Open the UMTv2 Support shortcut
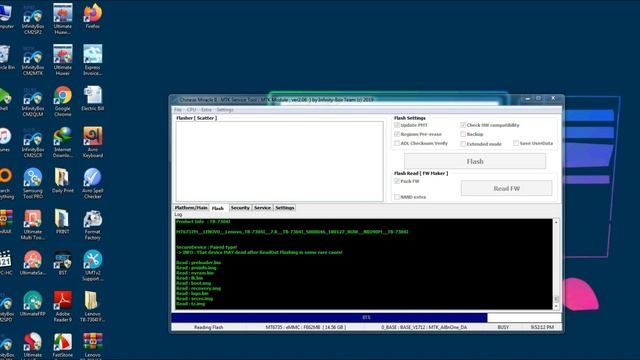This screenshot has height=360, width=640. click(93, 265)
